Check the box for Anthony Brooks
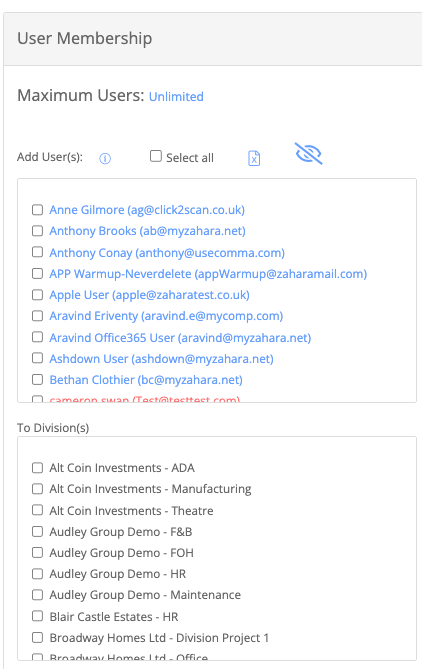 pyautogui.click(x=38, y=231)
